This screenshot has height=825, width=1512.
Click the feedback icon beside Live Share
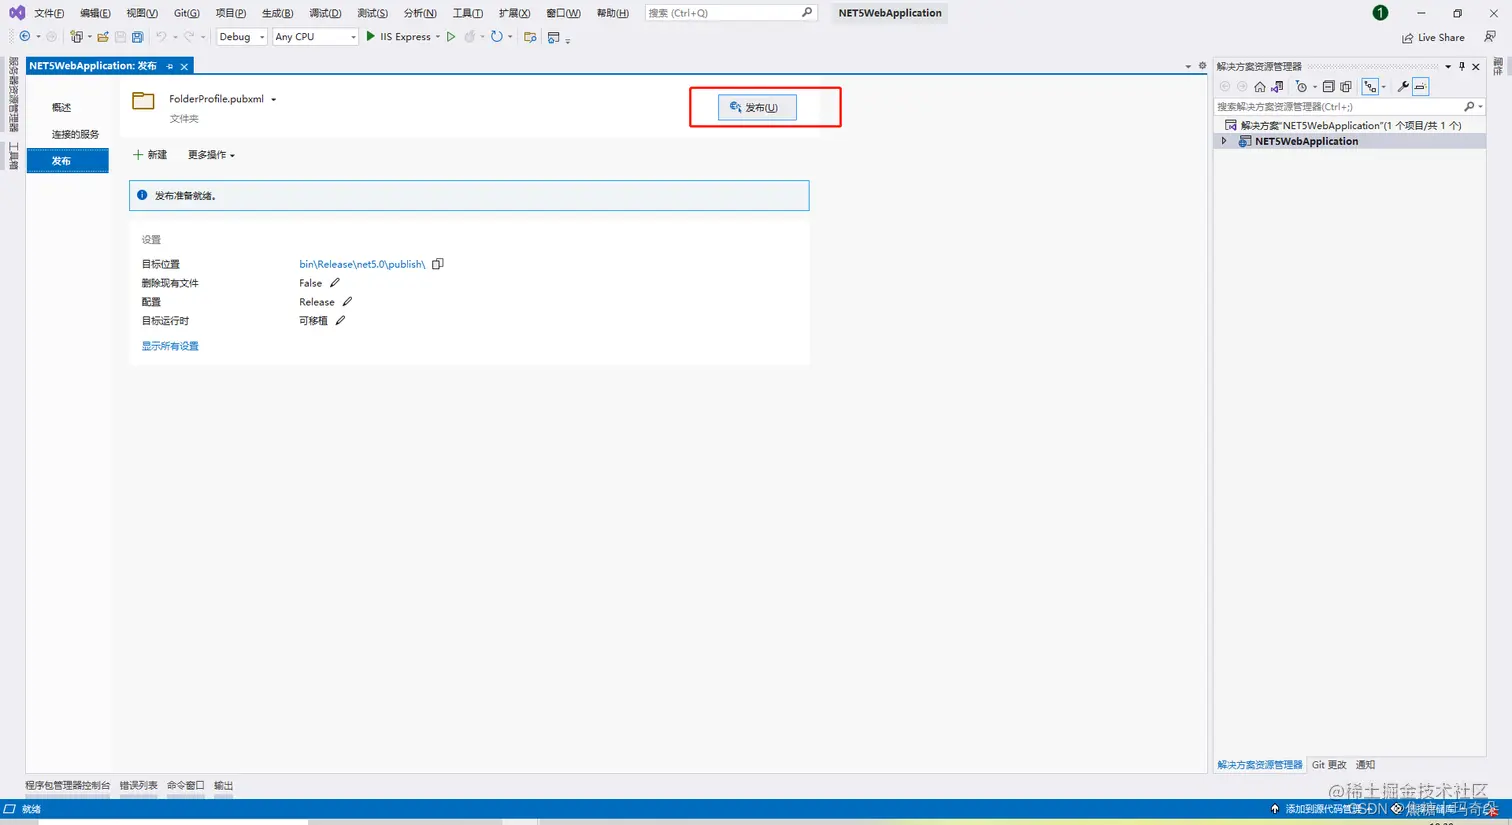pyautogui.click(x=1490, y=37)
